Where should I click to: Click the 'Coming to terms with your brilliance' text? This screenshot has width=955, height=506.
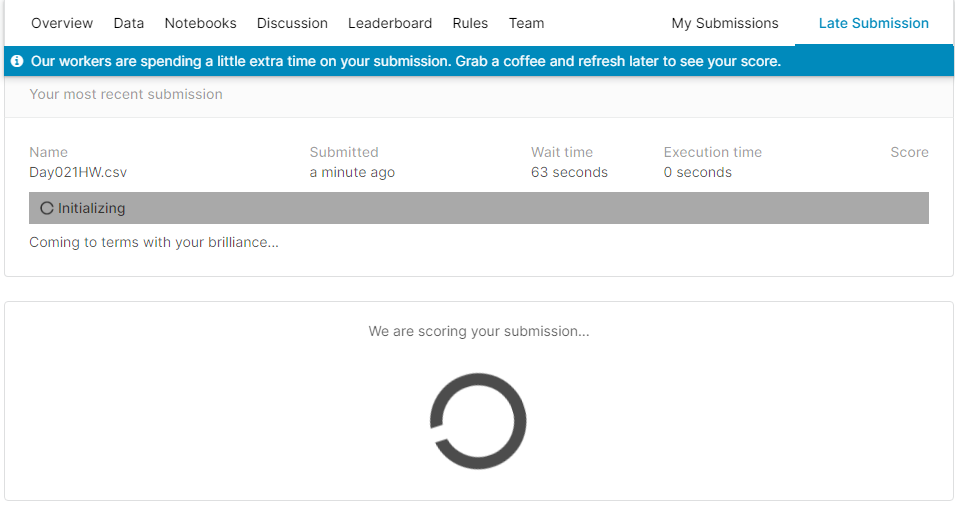tap(154, 242)
